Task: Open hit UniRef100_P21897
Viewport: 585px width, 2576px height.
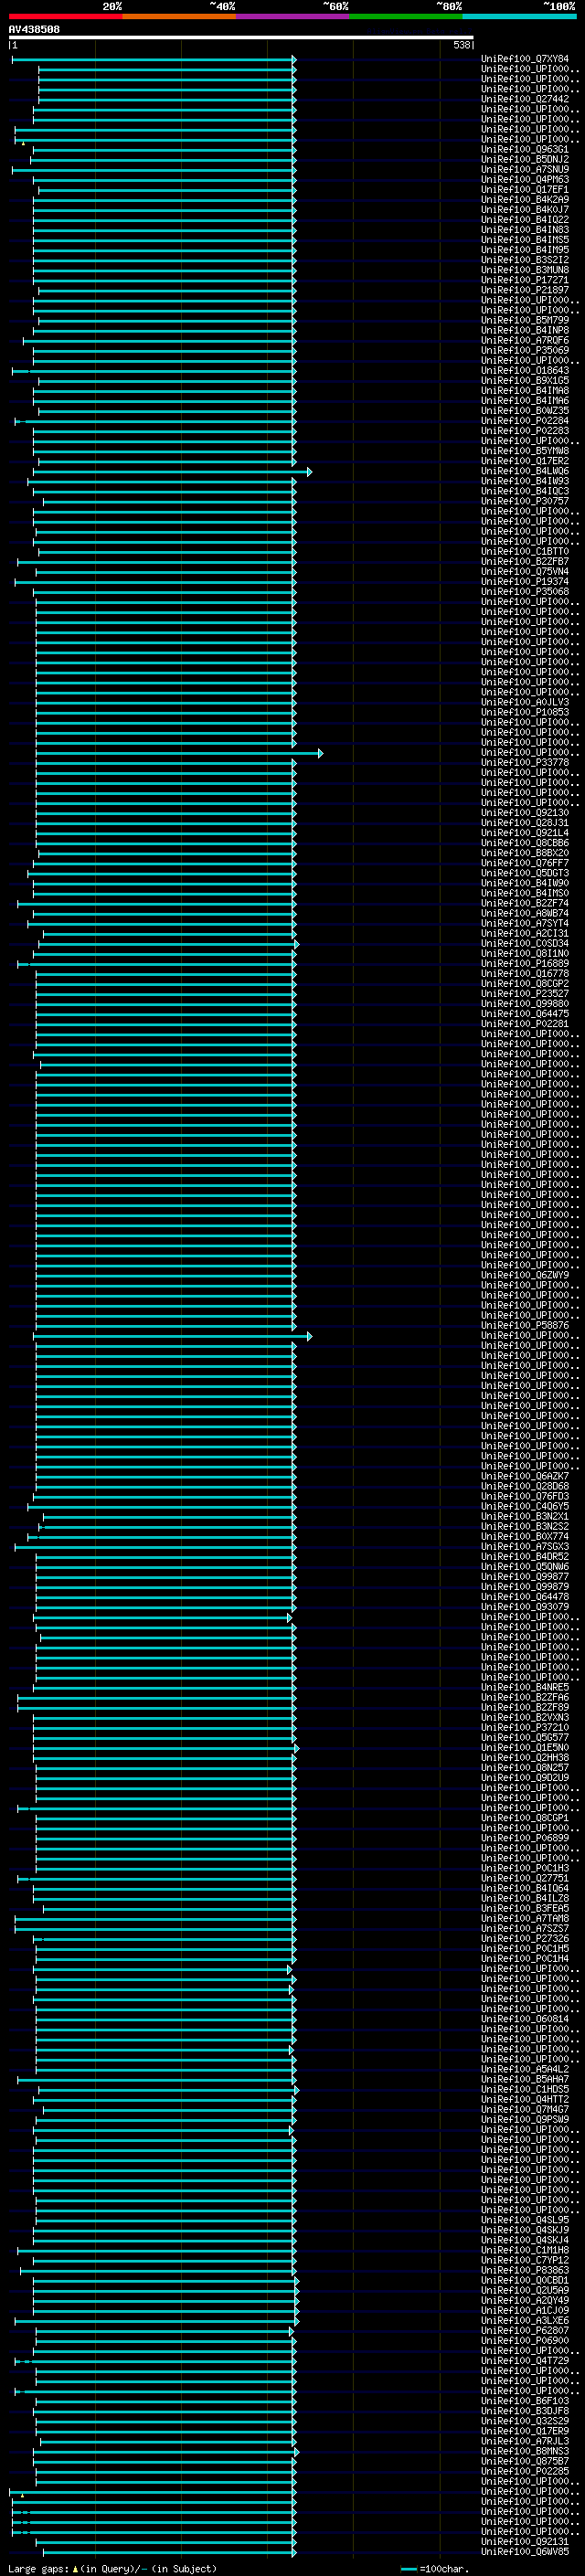Action: (525, 290)
